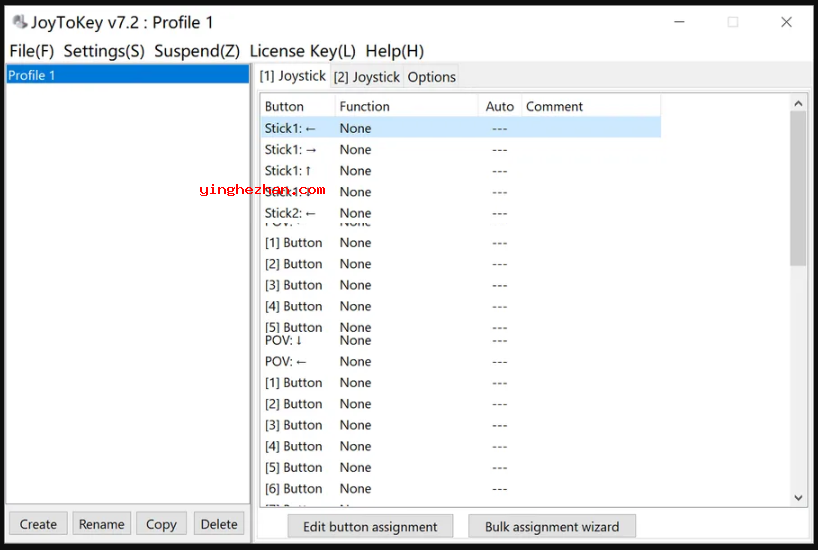The image size is (818, 550).
Task: Open the Suspend(Z) menu
Action: 197,51
